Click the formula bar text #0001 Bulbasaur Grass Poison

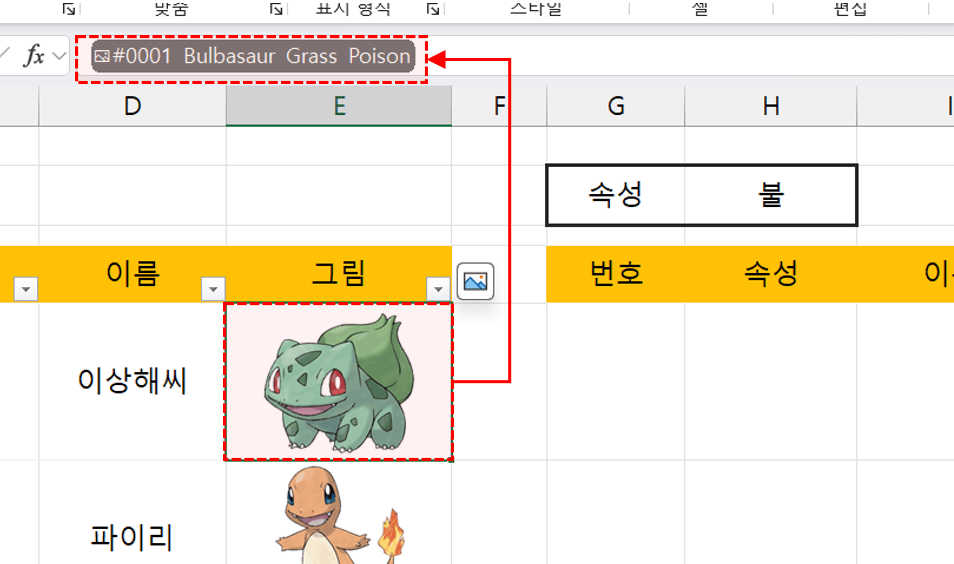[x=260, y=57]
